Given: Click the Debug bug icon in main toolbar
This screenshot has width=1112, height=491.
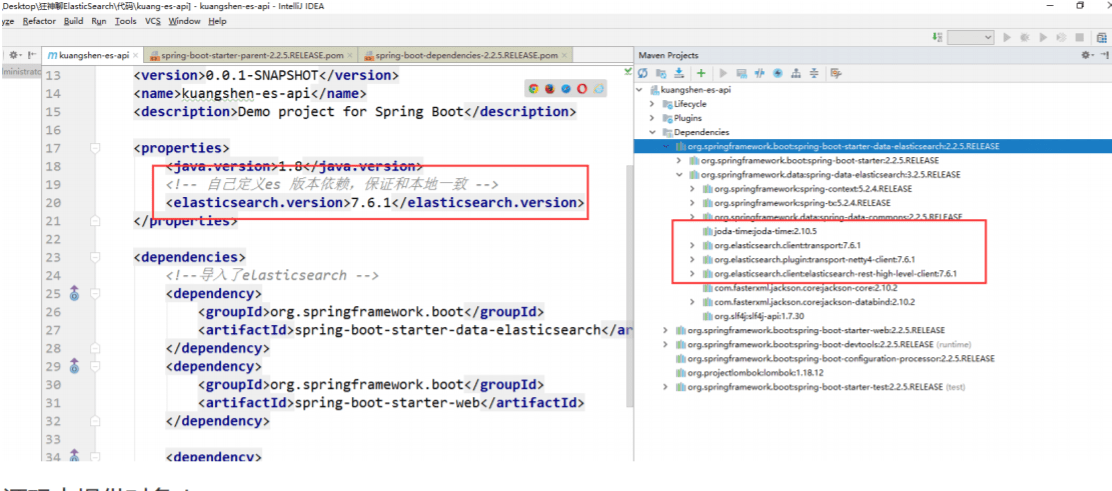Looking at the screenshot, I should [x=1025, y=37].
